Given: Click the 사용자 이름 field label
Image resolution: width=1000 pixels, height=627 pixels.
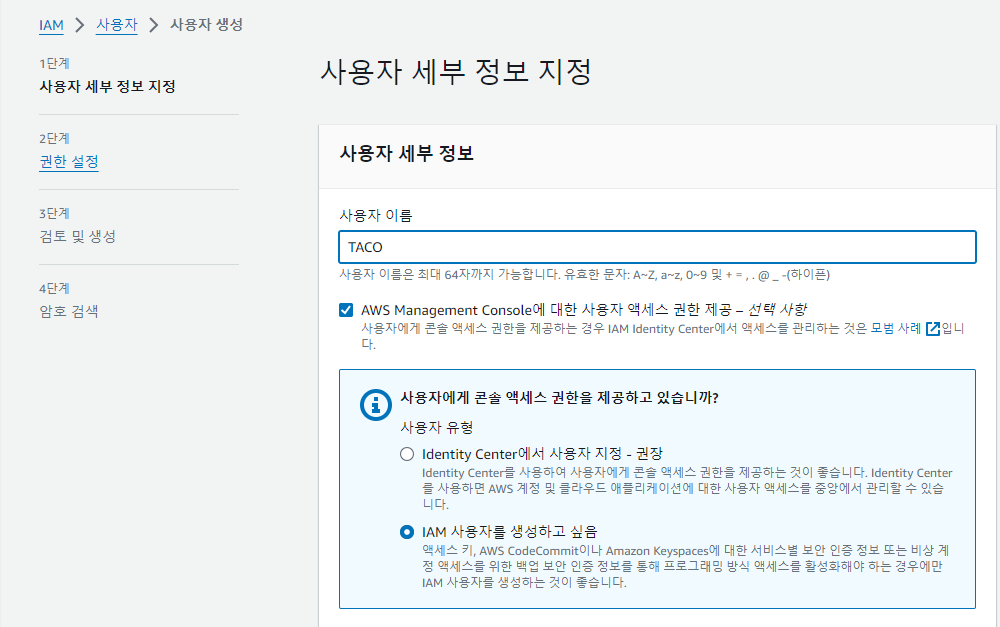Looking at the screenshot, I should click(x=376, y=216).
